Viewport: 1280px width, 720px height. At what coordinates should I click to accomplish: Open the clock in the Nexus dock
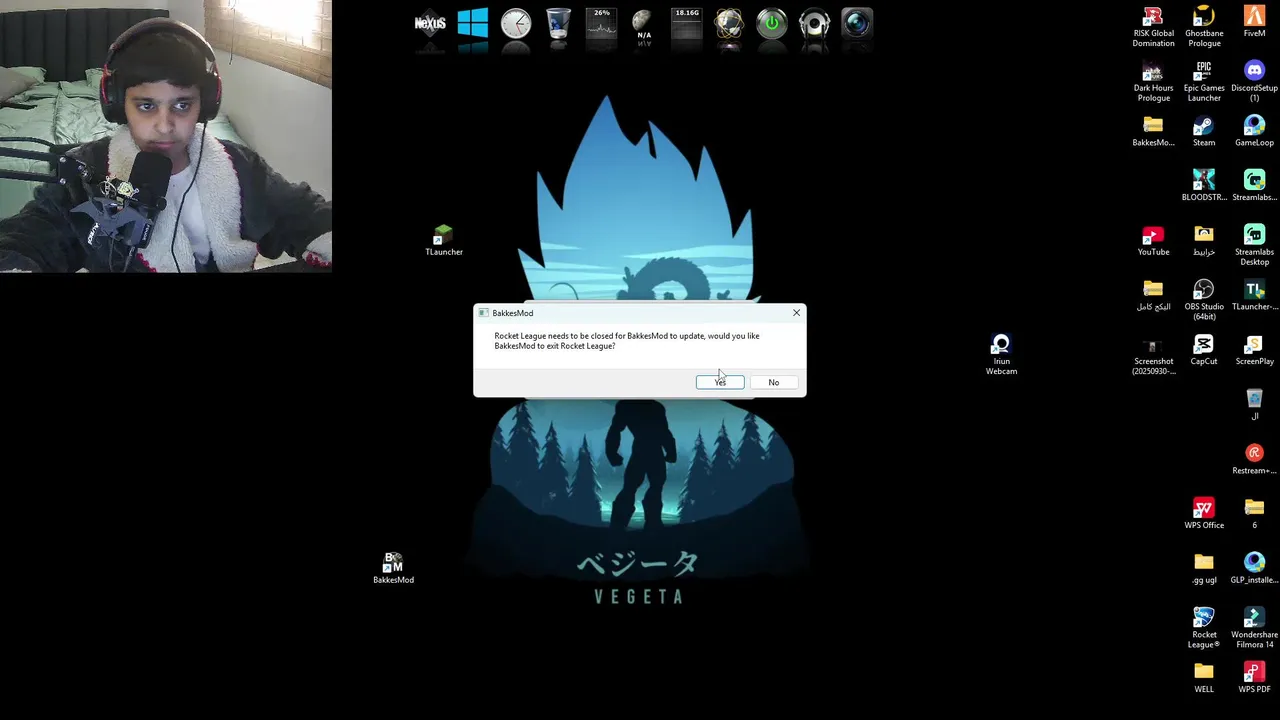(x=516, y=24)
